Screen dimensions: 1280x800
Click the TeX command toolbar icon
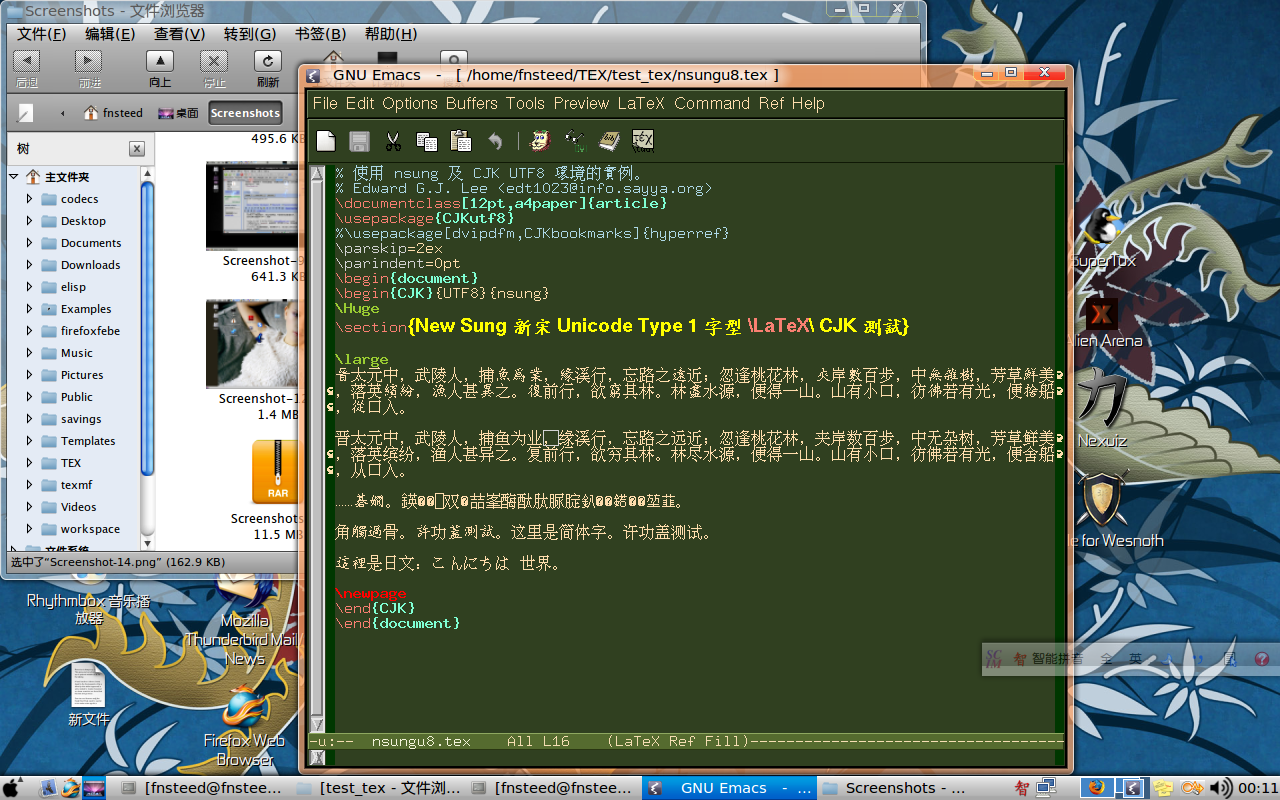tap(643, 141)
